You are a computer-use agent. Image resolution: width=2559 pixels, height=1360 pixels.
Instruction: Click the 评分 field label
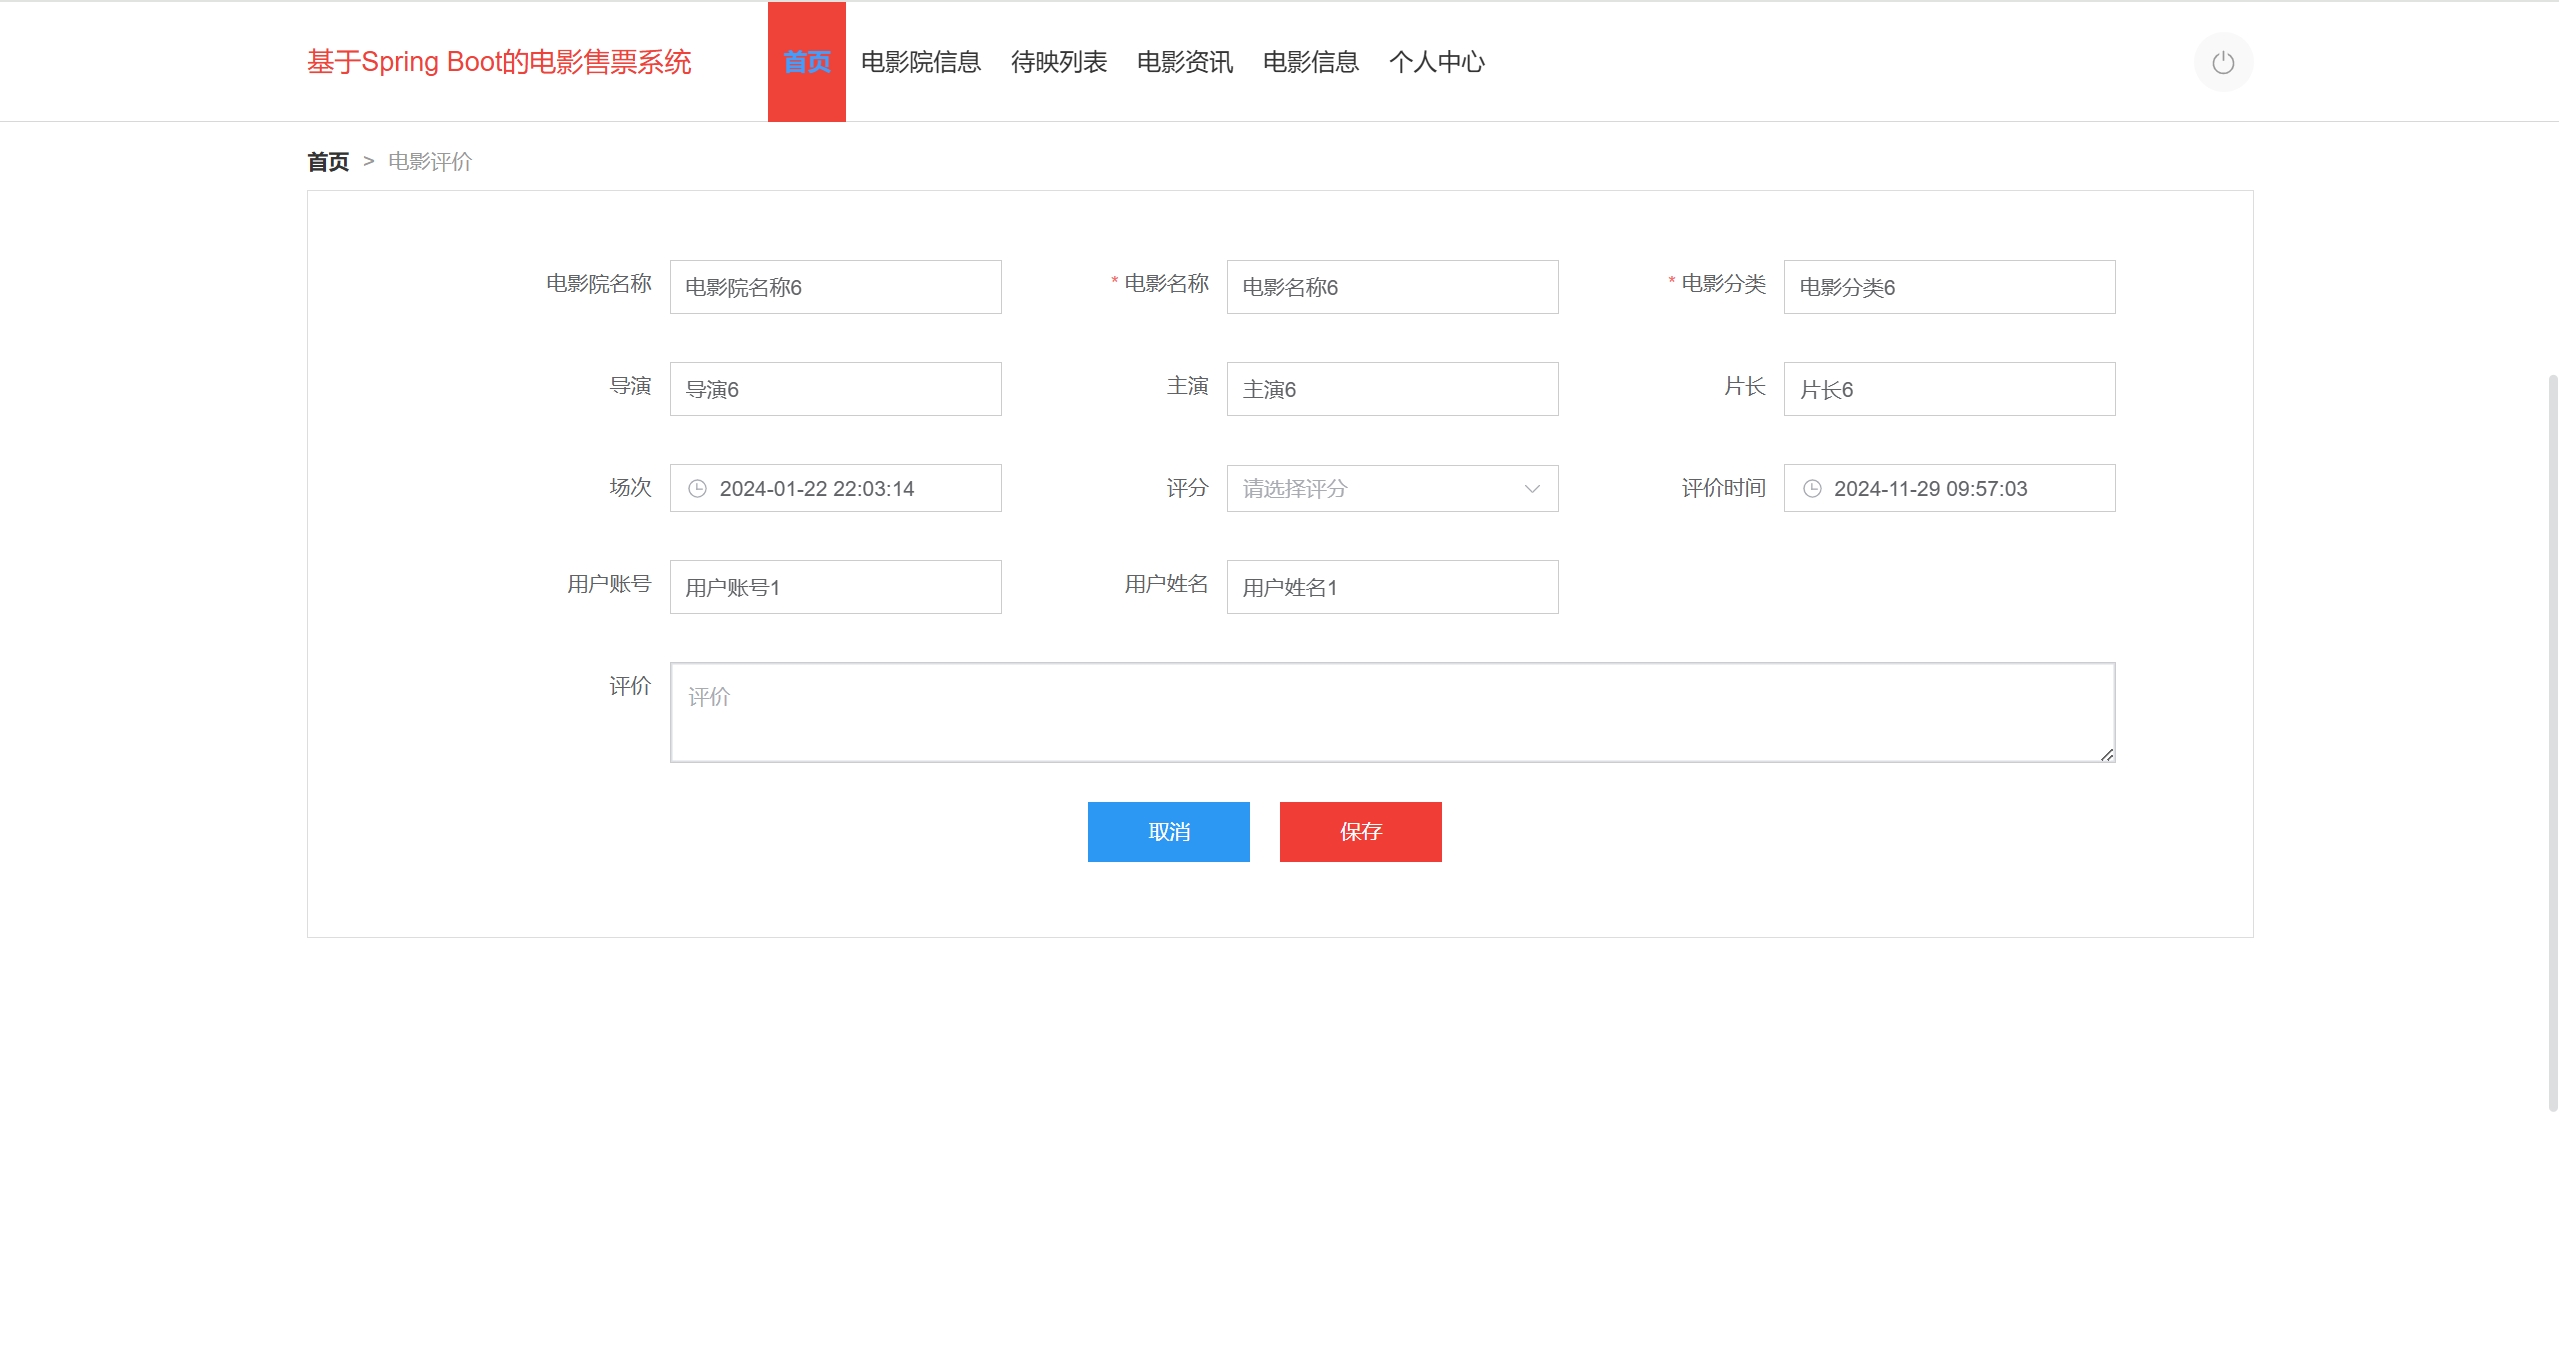point(1188,488)
